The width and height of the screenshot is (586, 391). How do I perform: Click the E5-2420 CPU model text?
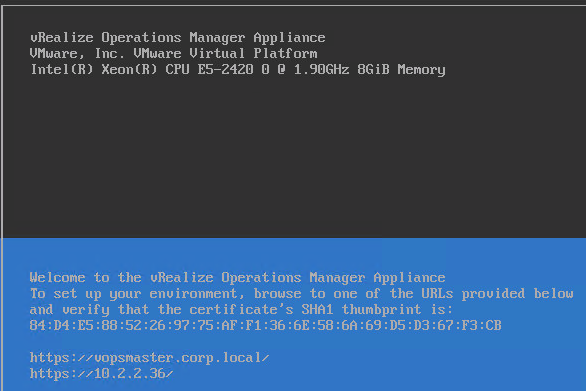pyautogui.click(x=225, y=70)
